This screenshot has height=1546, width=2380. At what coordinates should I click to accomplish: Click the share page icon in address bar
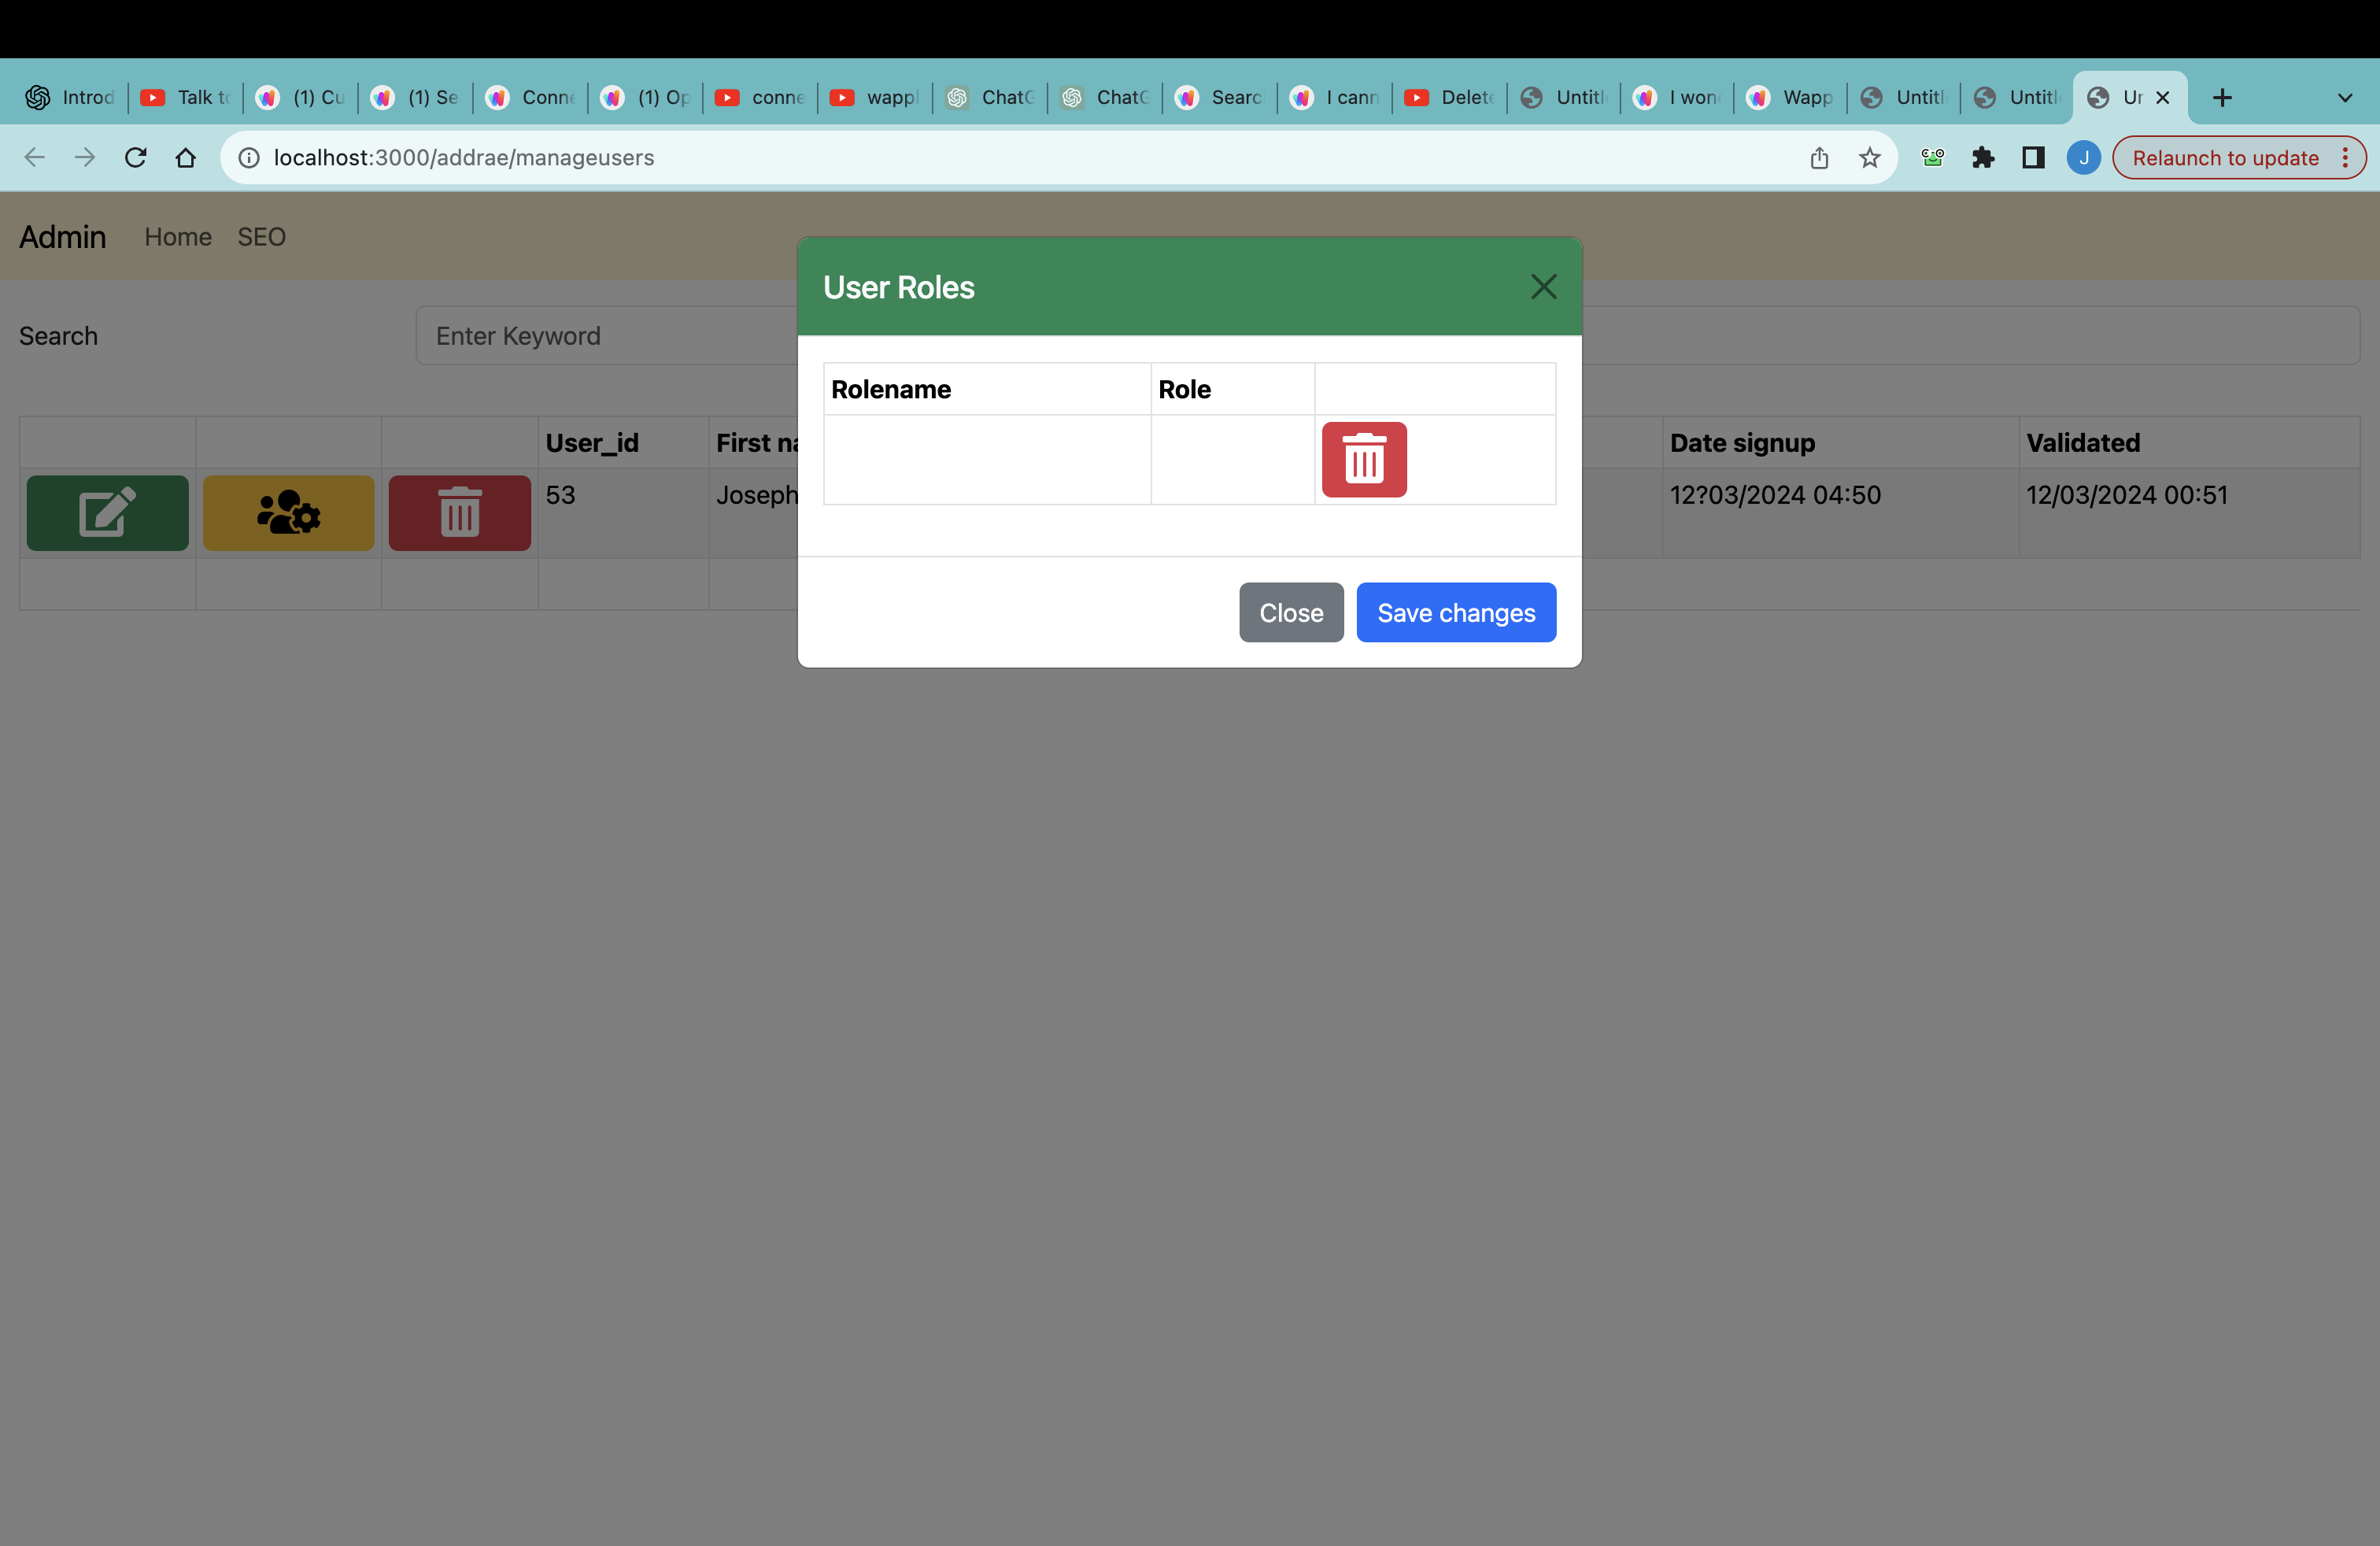click(x=1819, y=157)
